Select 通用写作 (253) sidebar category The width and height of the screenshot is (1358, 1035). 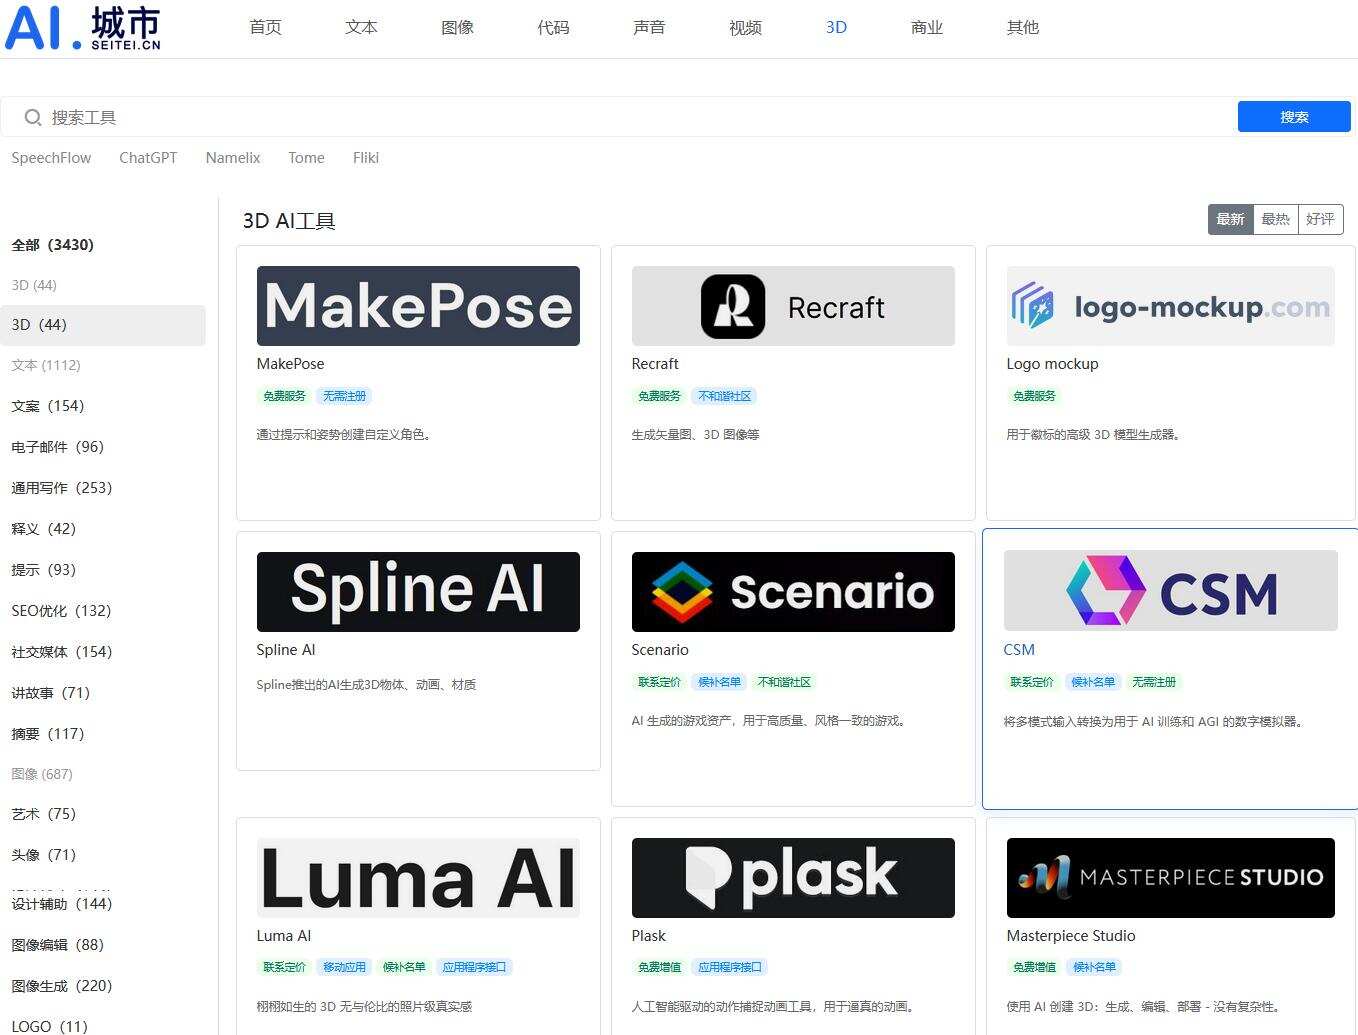pyautogui.click(x=61, y=488)
